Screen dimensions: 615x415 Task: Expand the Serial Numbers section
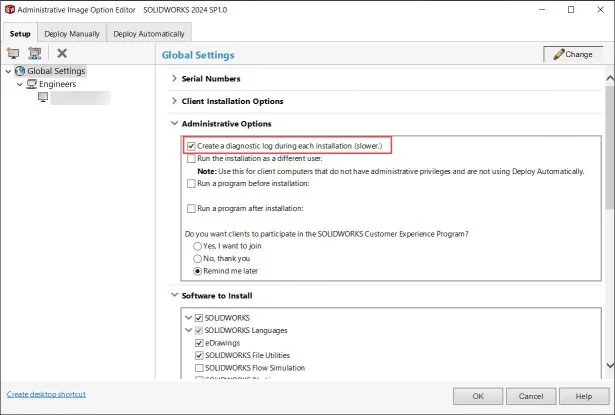(174, 79)
